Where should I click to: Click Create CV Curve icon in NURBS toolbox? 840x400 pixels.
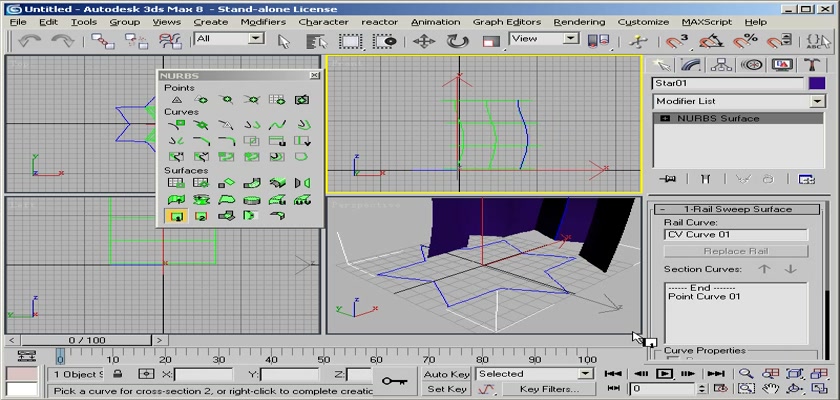click(x=176, y=125)
